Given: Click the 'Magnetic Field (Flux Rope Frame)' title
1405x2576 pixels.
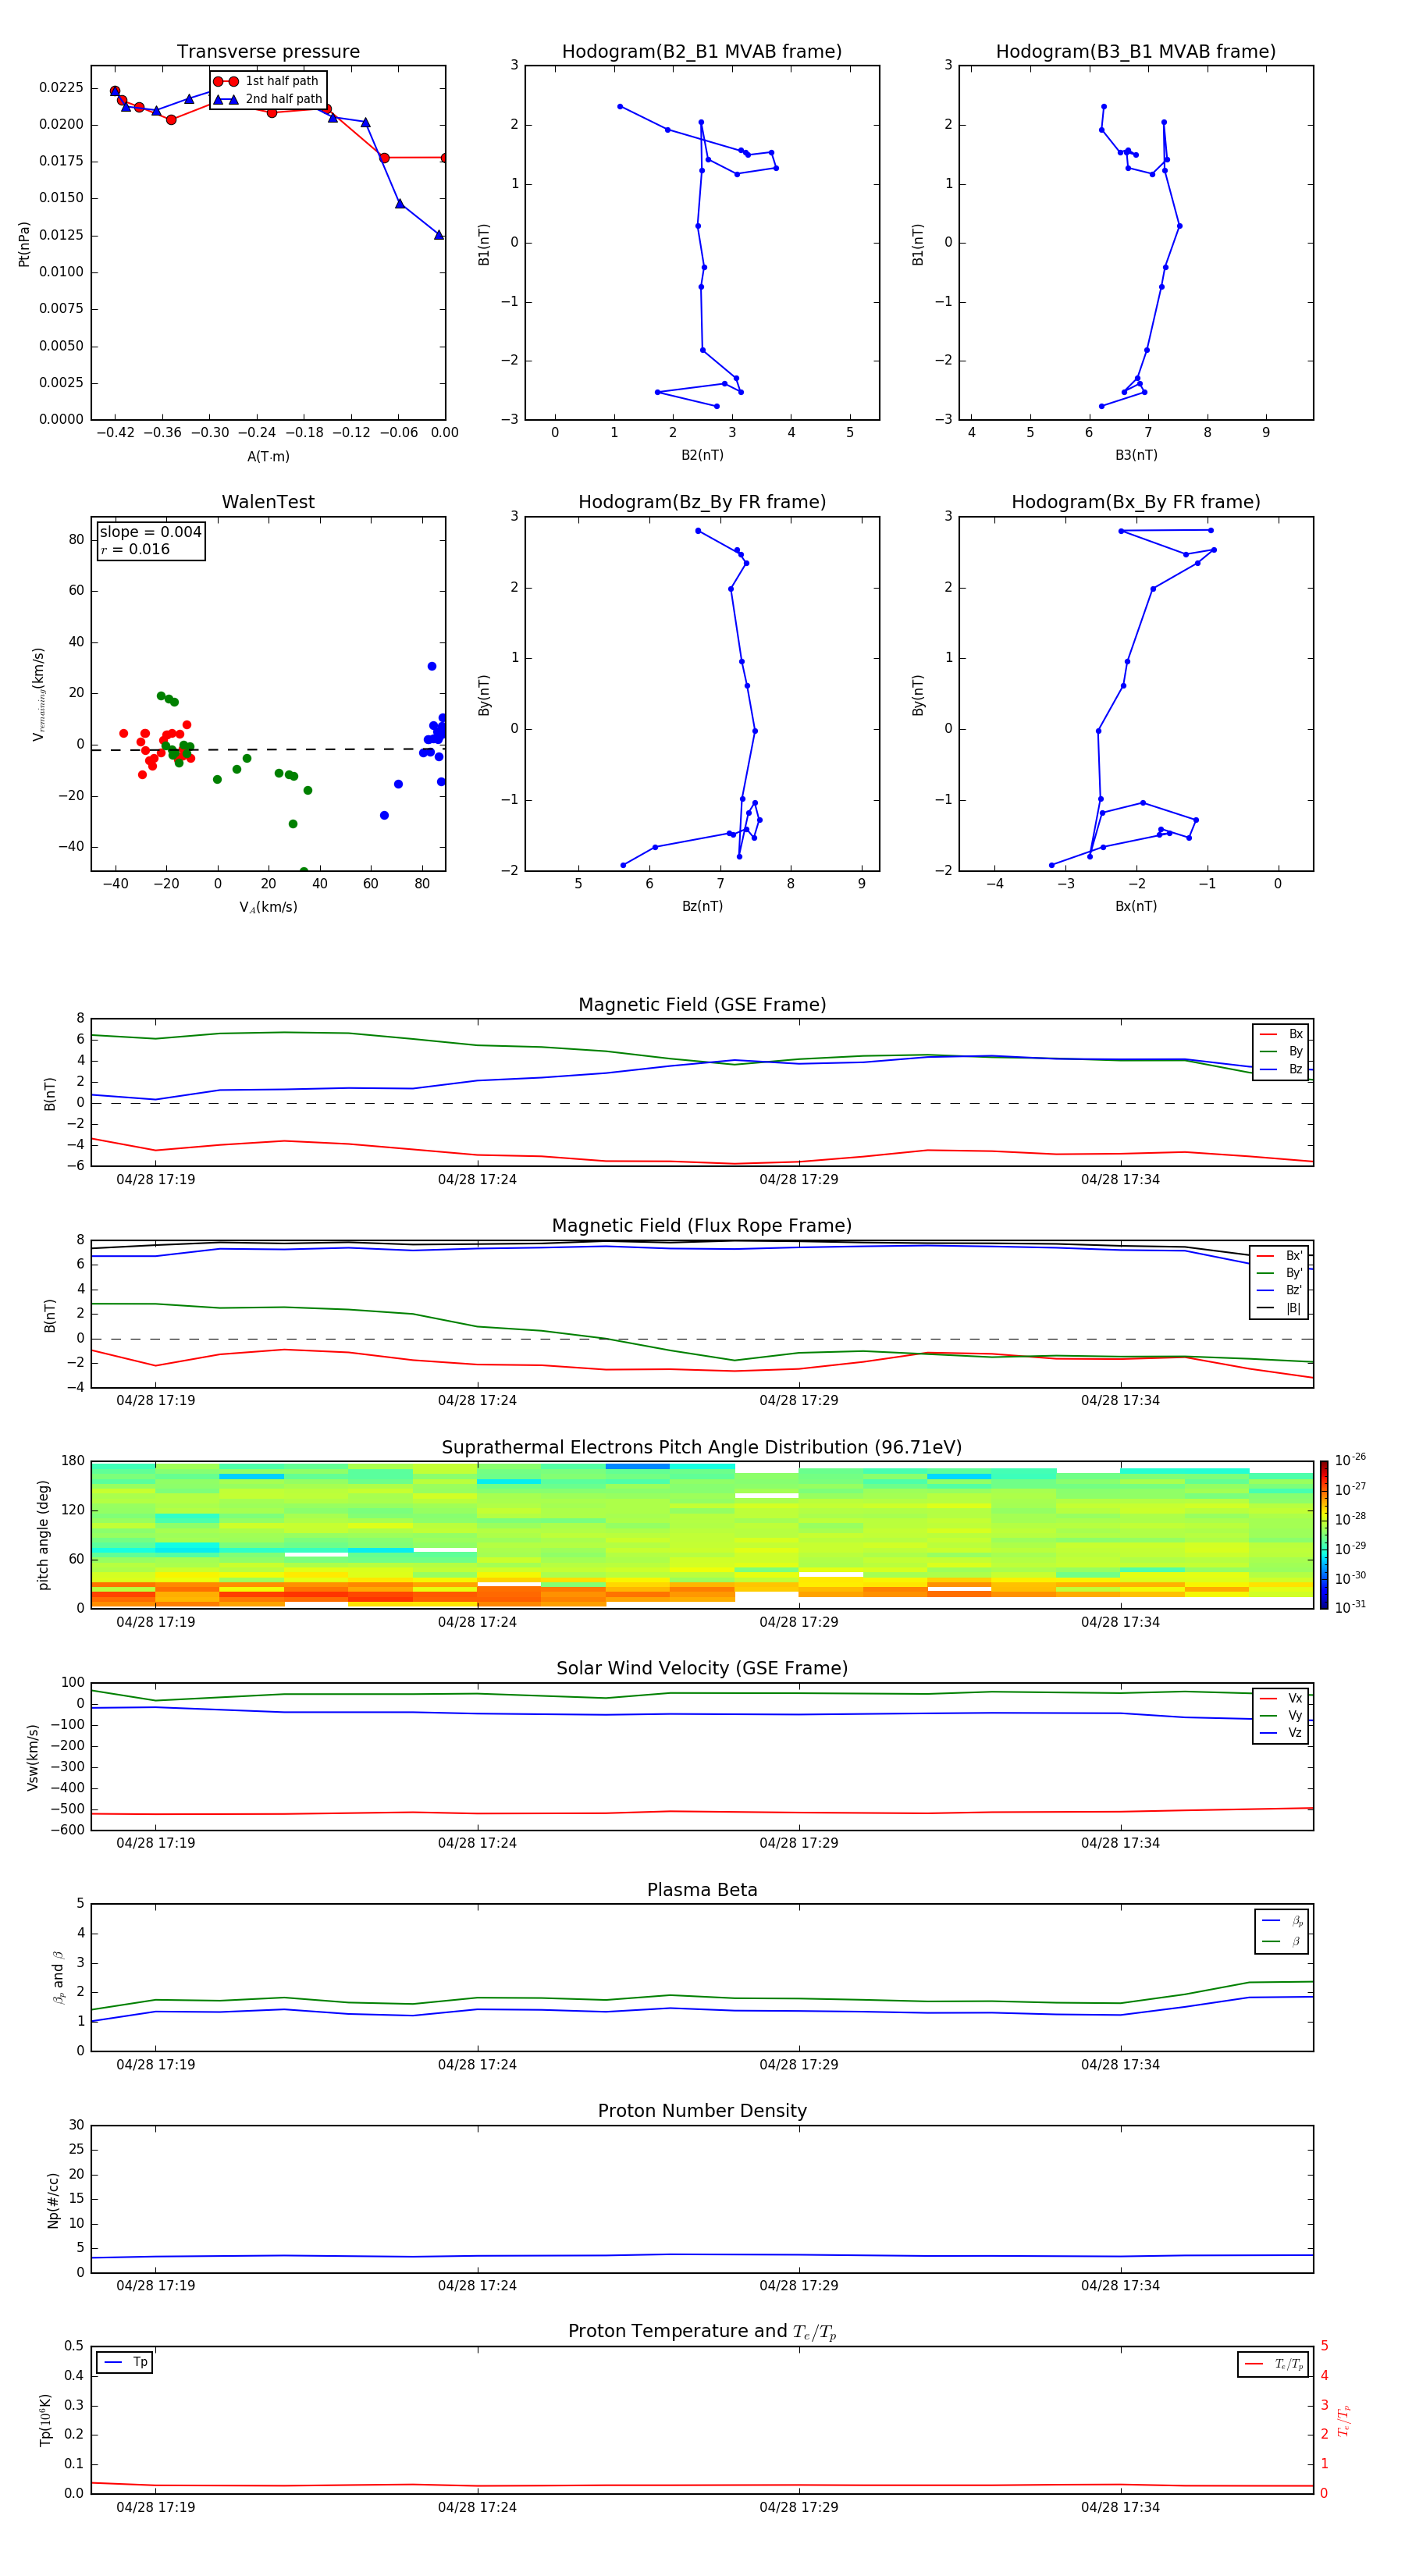Looking at the screenshot, I should (702, 1226).
